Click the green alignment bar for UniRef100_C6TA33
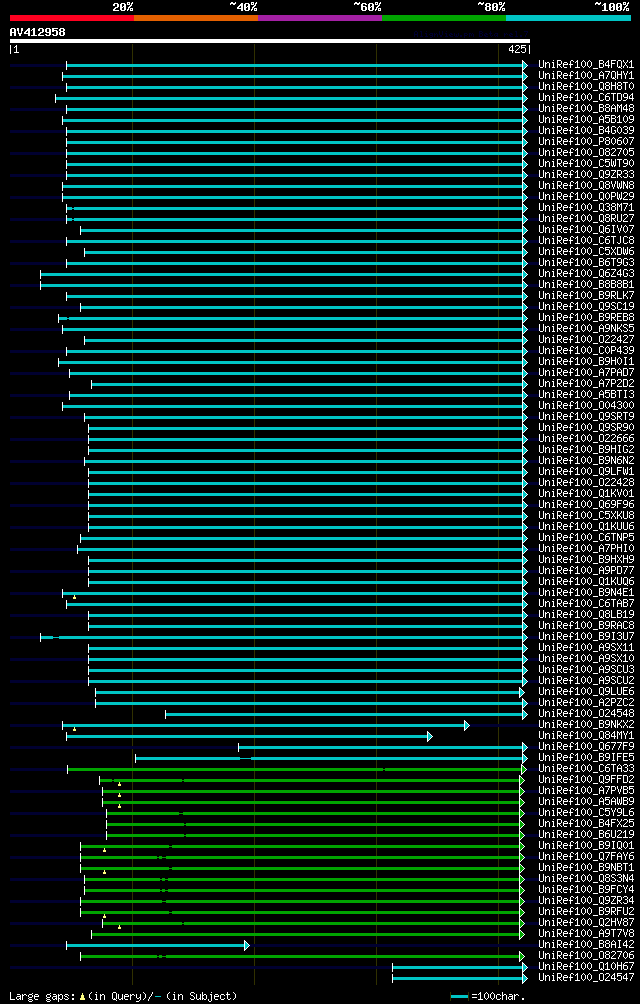This screenshot has width=640, height=1004. coord(297,769)
